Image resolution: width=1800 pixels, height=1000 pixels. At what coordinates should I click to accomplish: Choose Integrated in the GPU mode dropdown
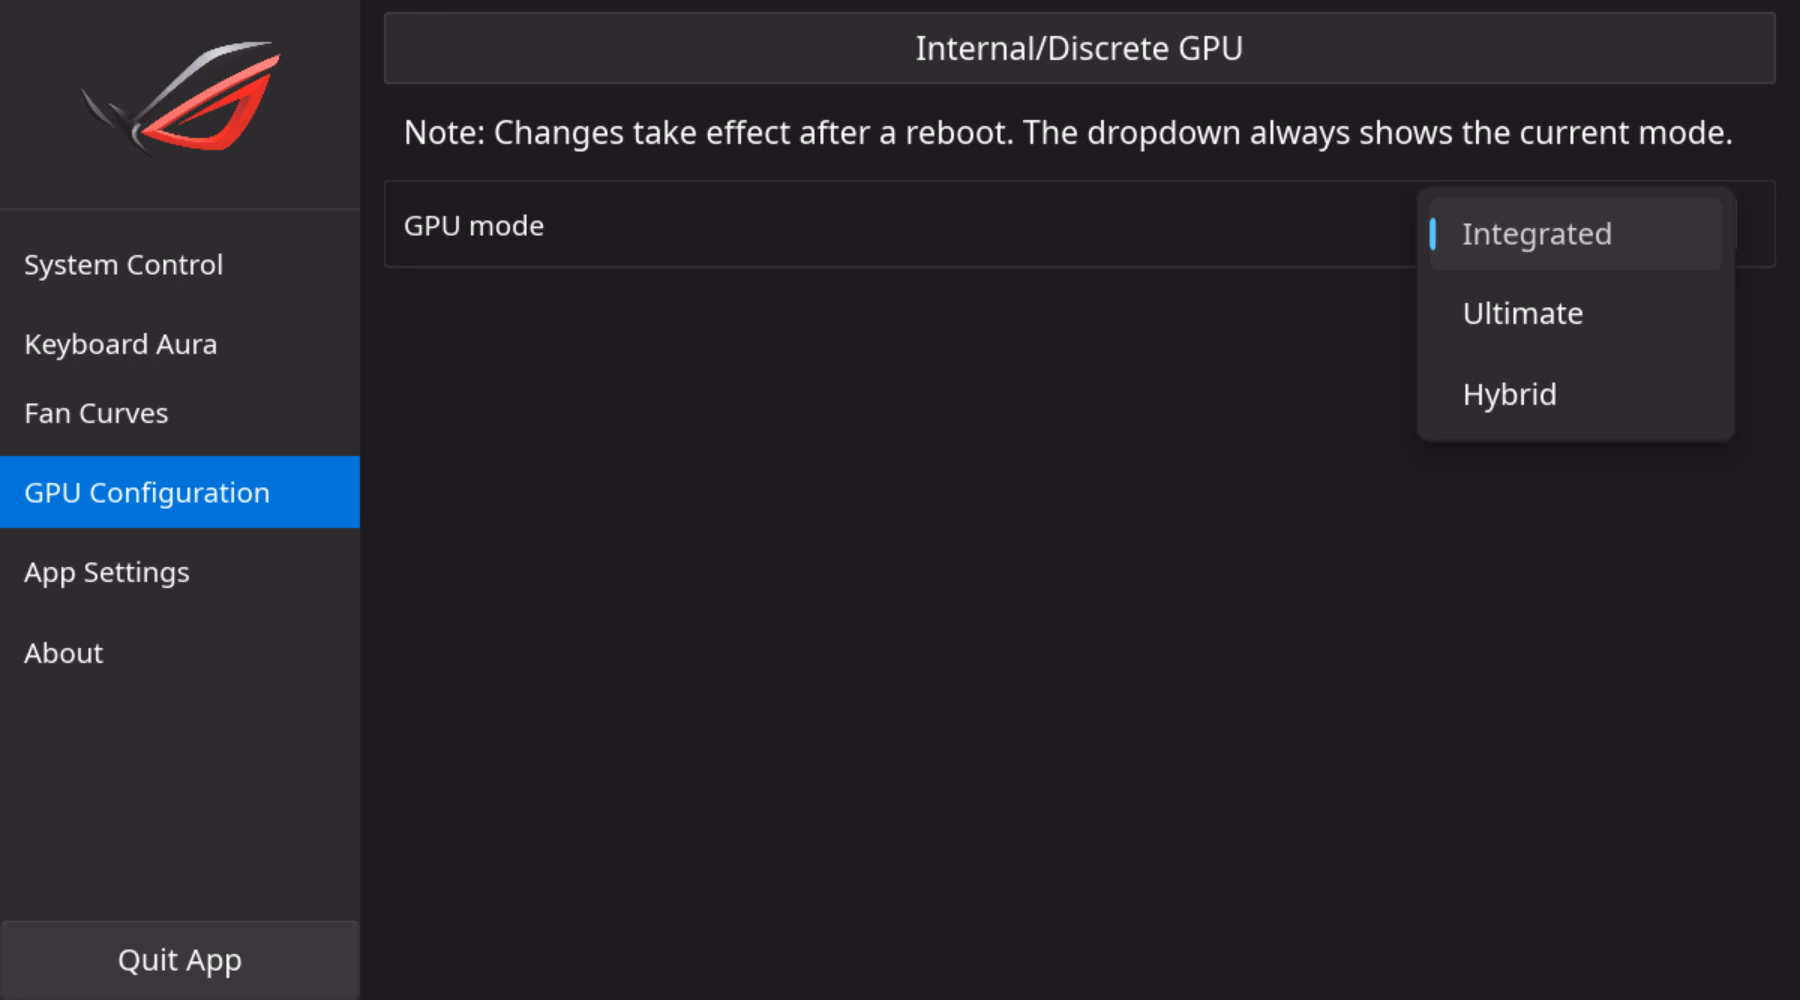coord(1537,234)
